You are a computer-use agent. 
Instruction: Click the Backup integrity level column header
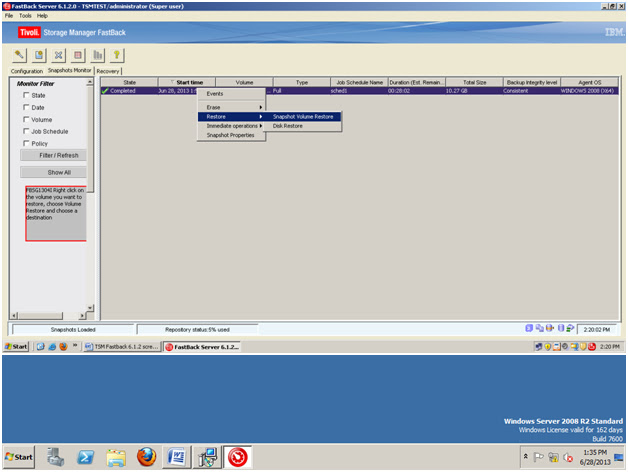click(x=532, y=82)
